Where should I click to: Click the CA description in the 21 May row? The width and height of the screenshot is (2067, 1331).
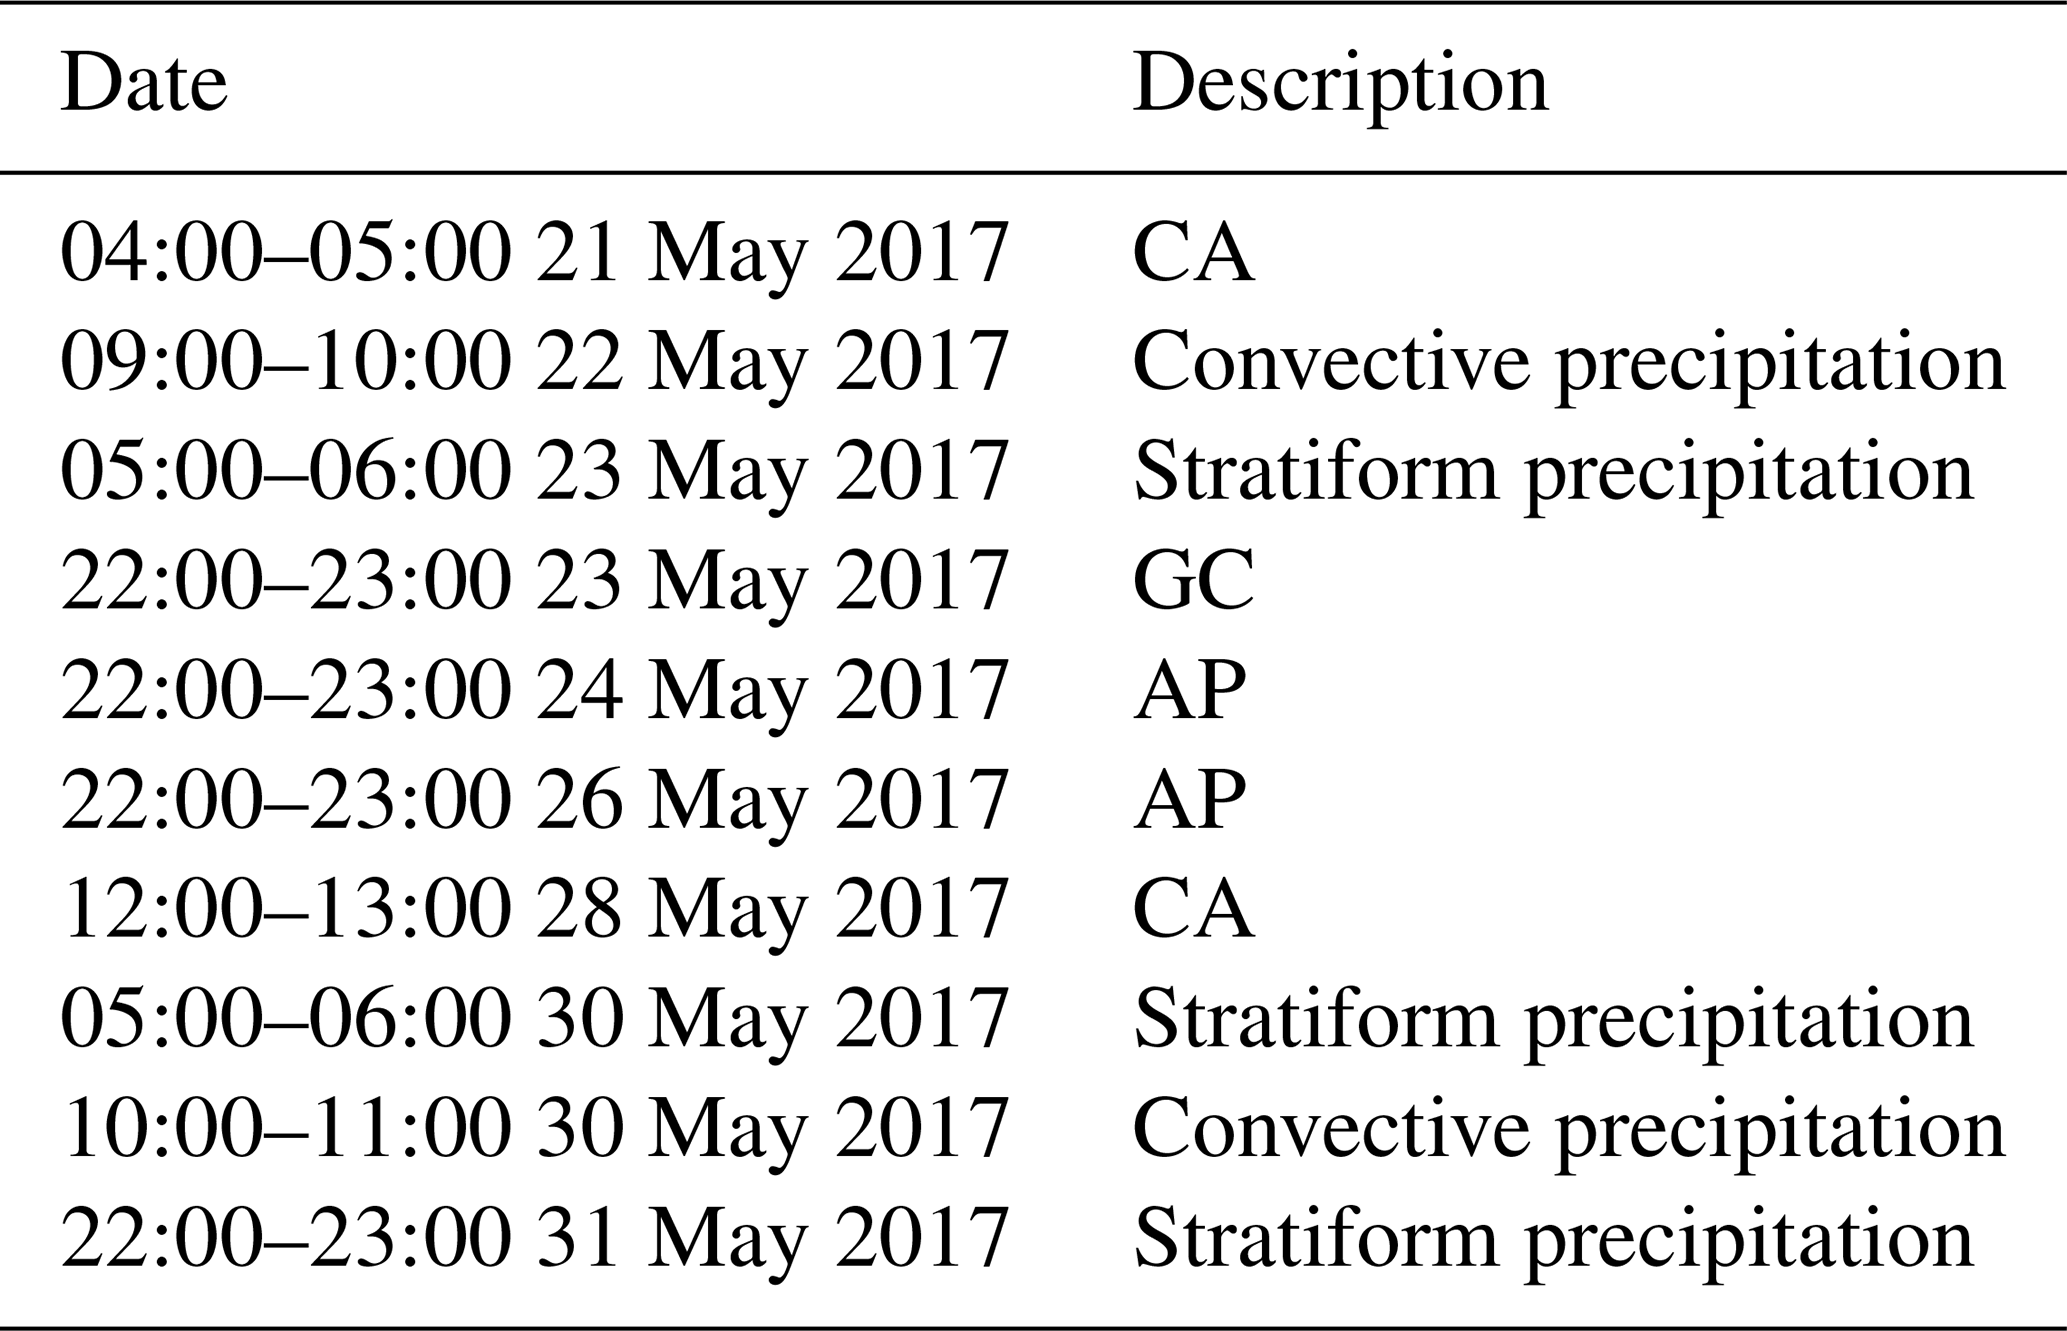[x=1193, y=252]
